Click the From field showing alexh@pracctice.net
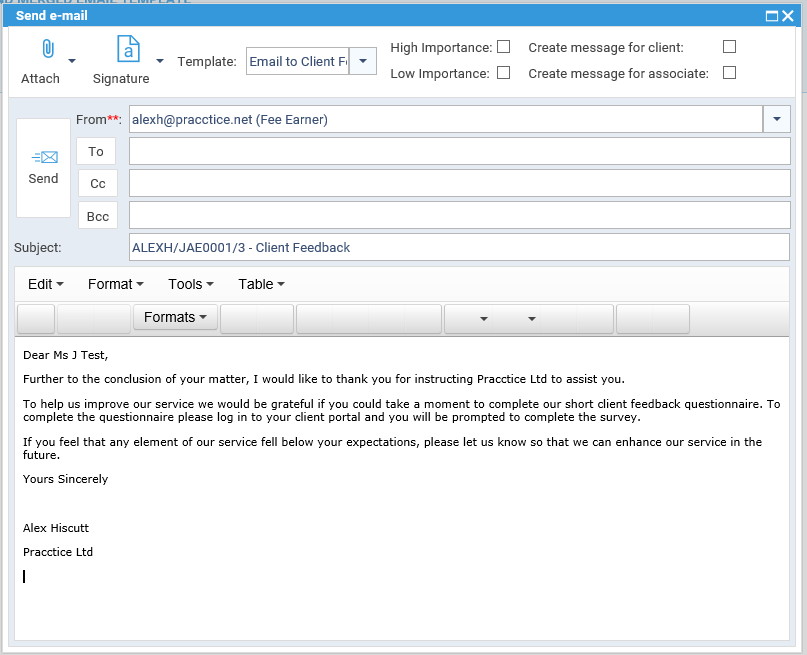This screenshot has width=807, height=655. 446,119
